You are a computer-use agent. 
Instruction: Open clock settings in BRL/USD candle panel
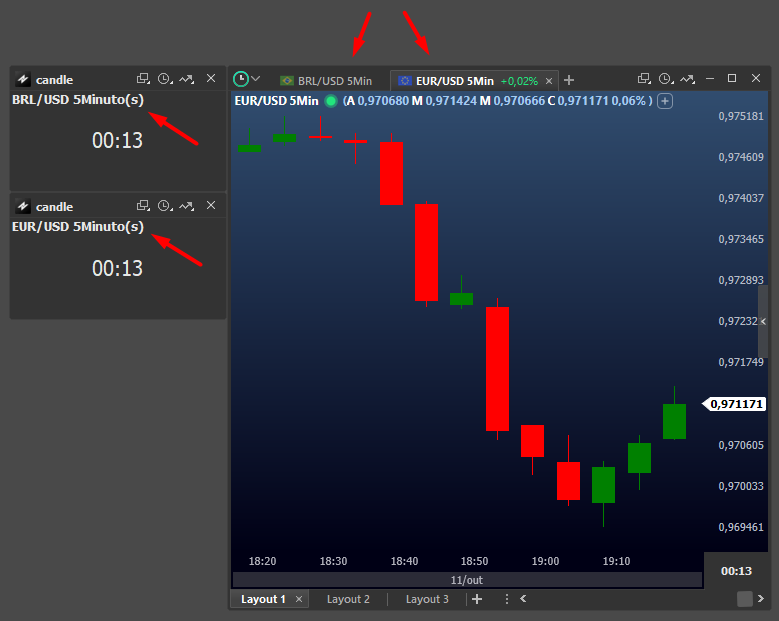(x=165, y=79)
